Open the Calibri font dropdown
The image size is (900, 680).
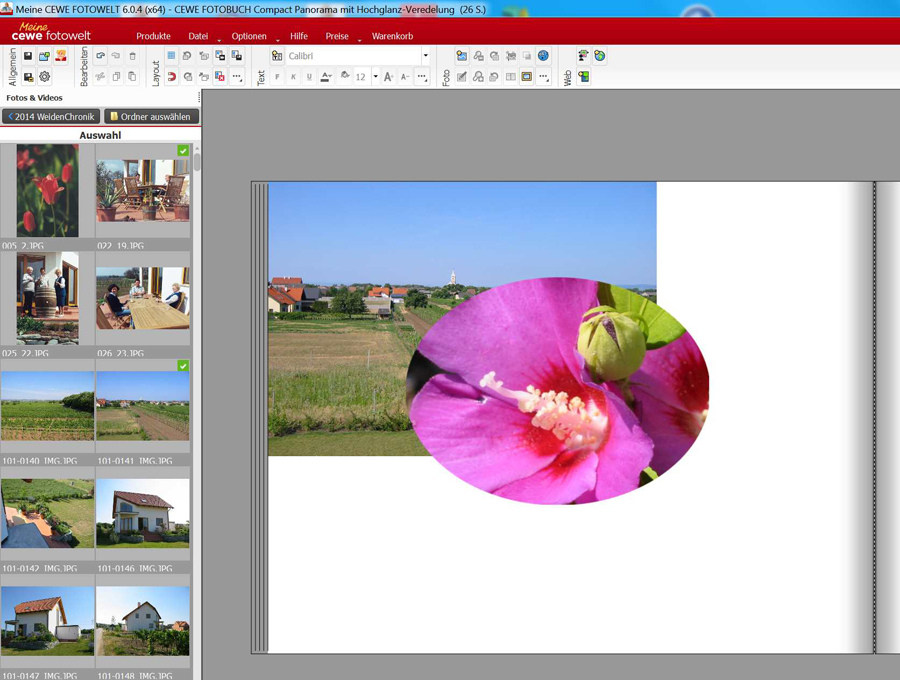tap(425, 57)
